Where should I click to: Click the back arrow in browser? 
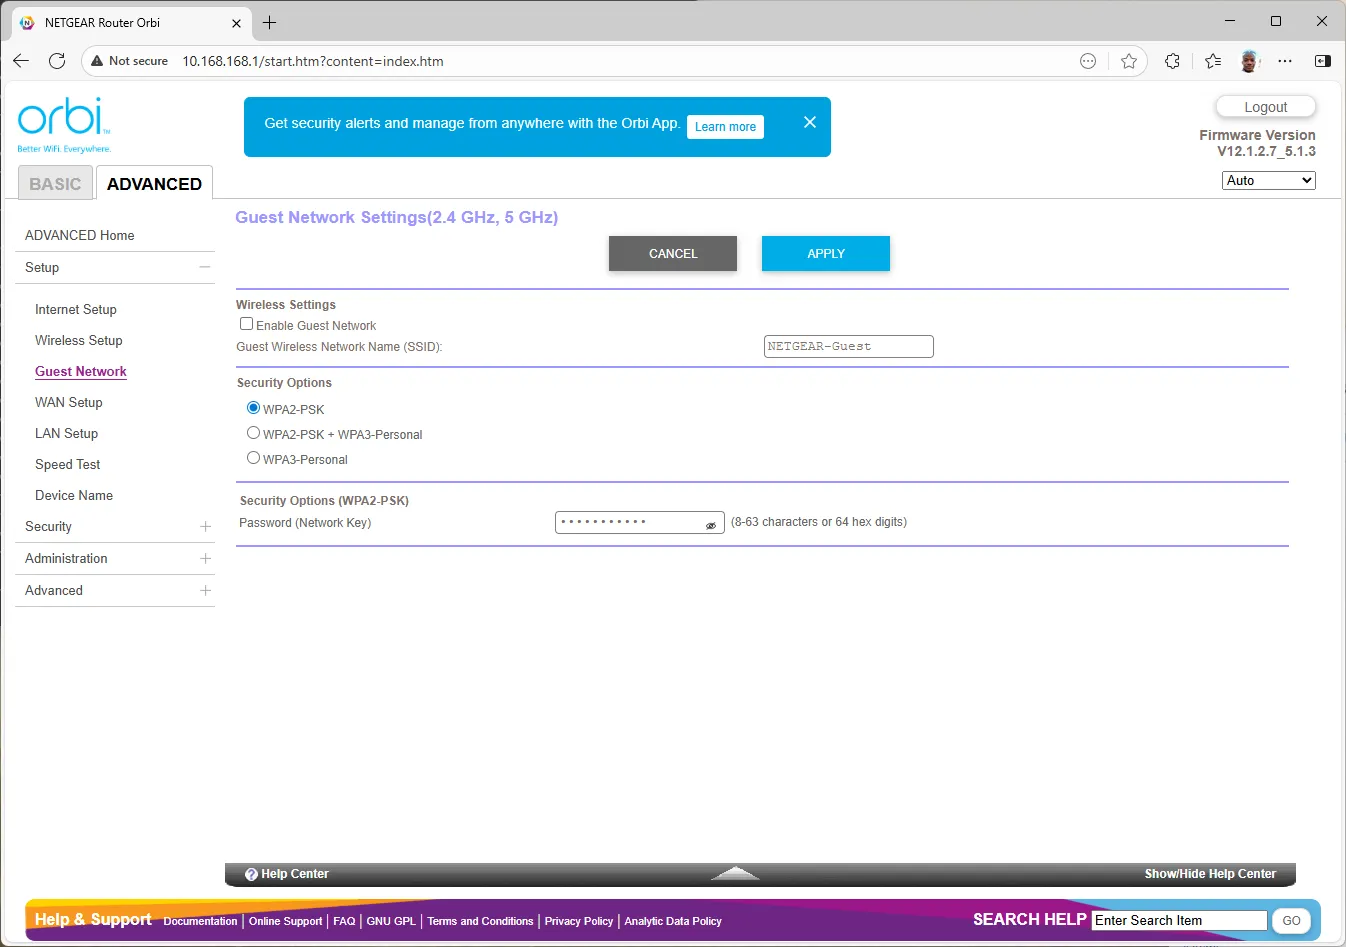point(21,61)
